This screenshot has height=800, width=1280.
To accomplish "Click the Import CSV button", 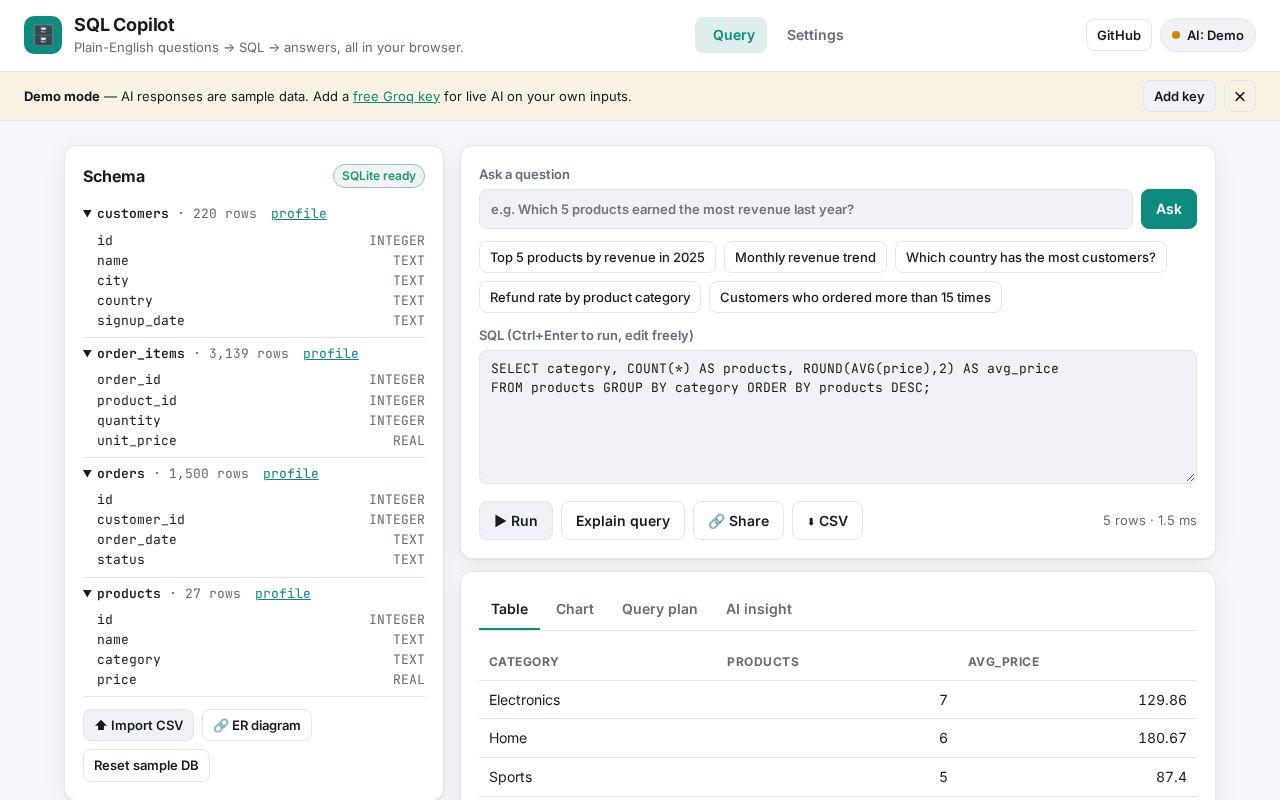I will [138, 725].
